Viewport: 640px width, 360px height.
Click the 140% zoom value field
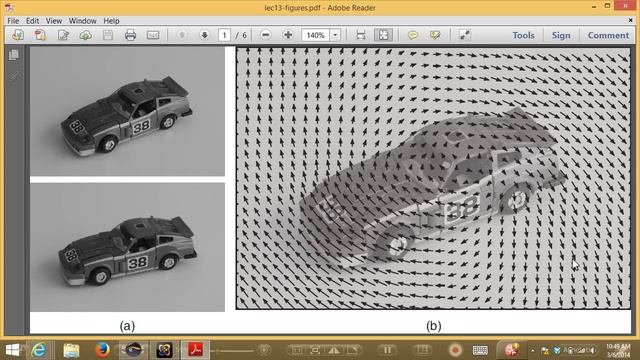click(x=316, y=35)
